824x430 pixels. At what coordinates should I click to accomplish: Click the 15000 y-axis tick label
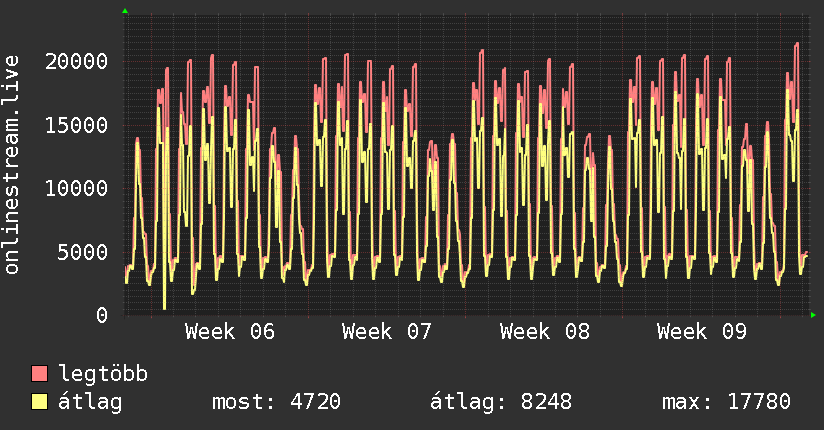[x=76, y=126]
